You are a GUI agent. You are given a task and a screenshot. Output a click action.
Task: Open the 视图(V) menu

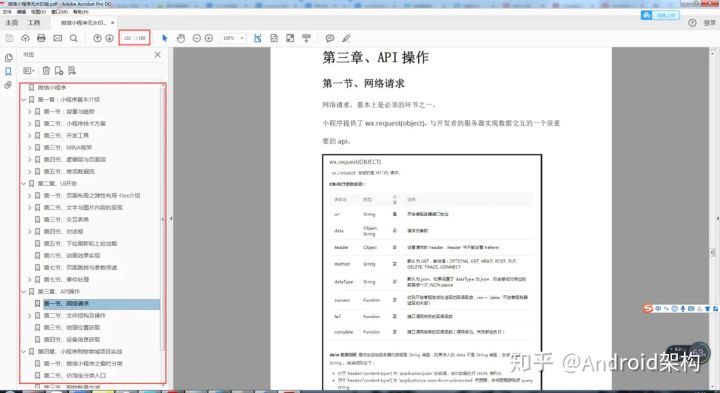pos(39,11)
